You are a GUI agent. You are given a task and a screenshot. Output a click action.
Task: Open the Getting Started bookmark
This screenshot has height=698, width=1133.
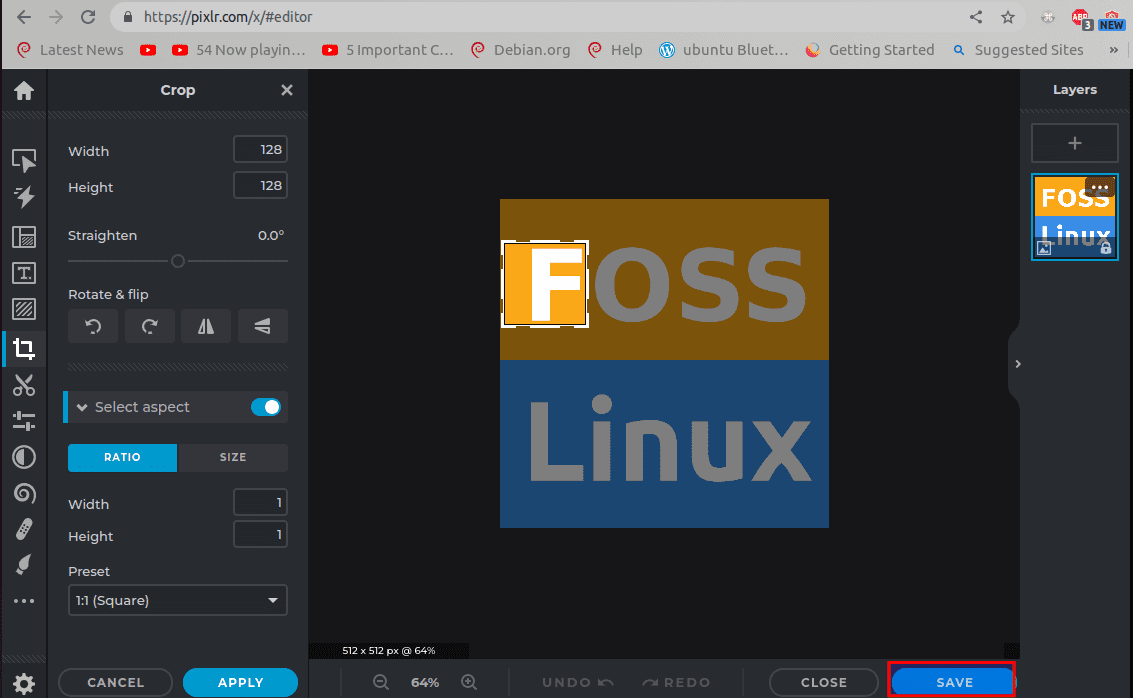coord(870,50)
